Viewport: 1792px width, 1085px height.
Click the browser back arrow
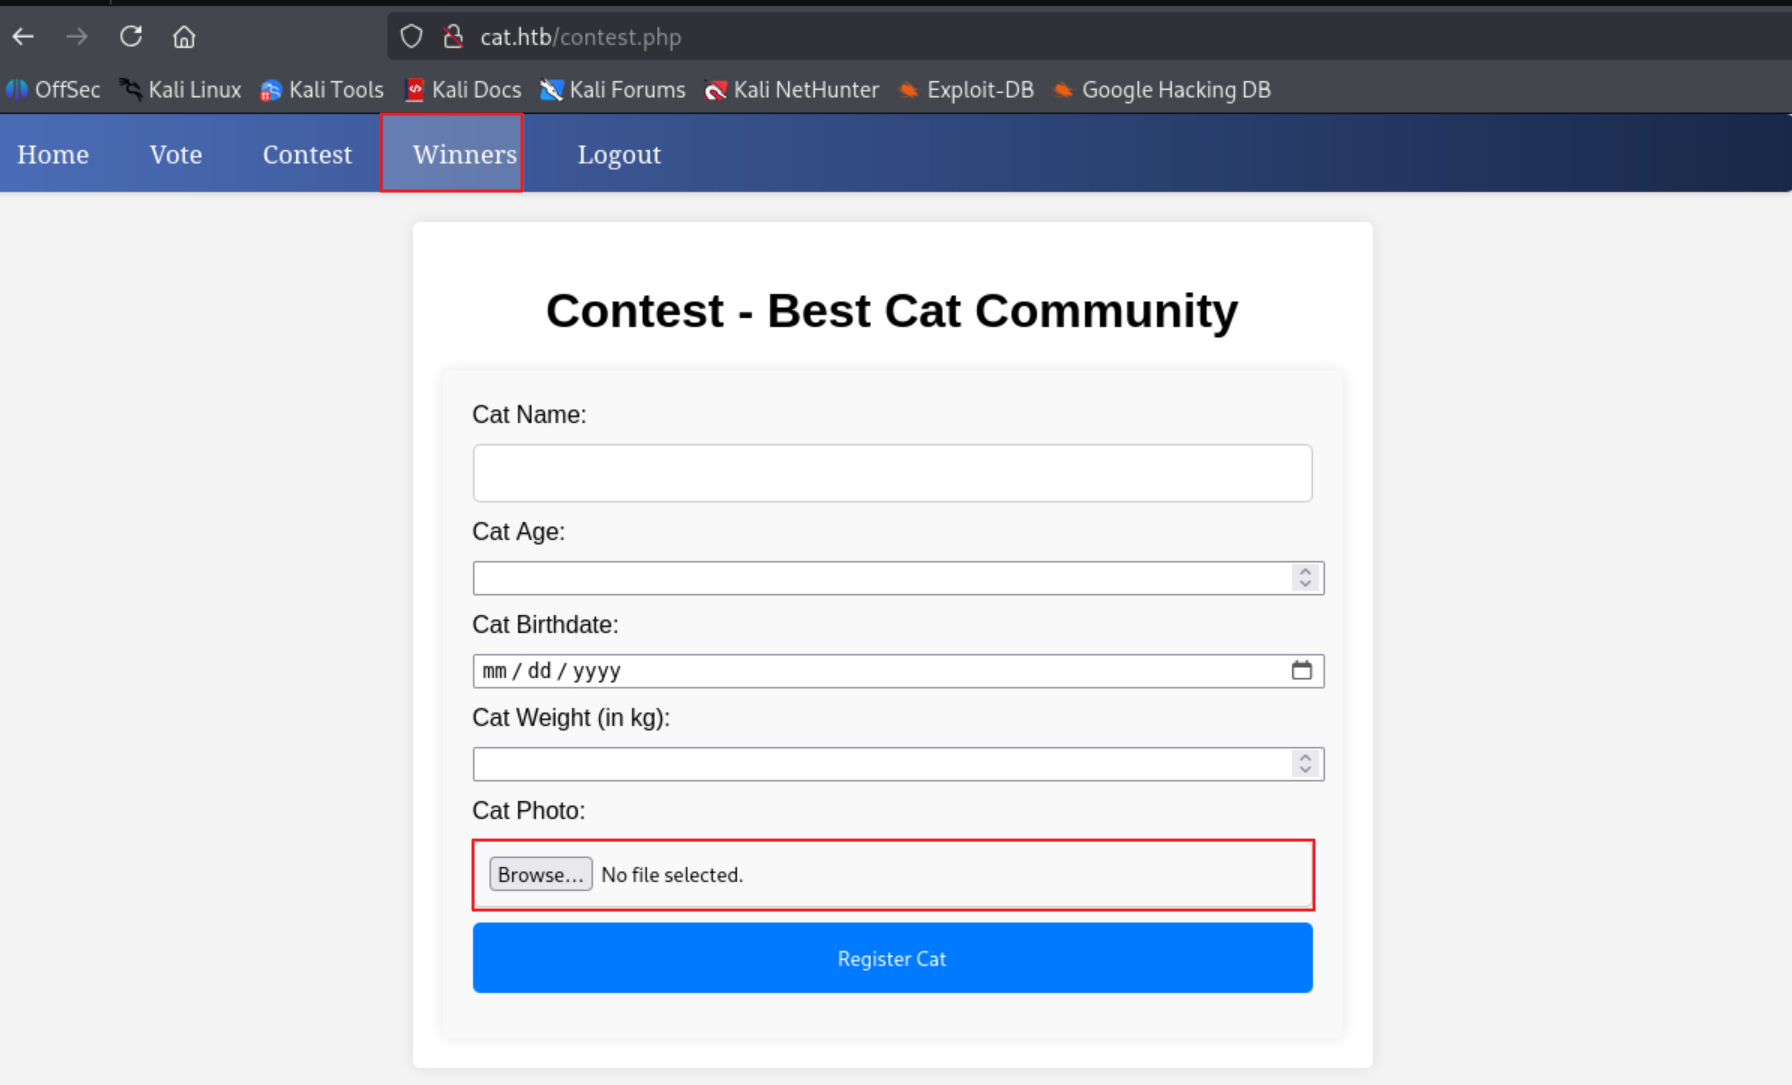click(23, 37)
